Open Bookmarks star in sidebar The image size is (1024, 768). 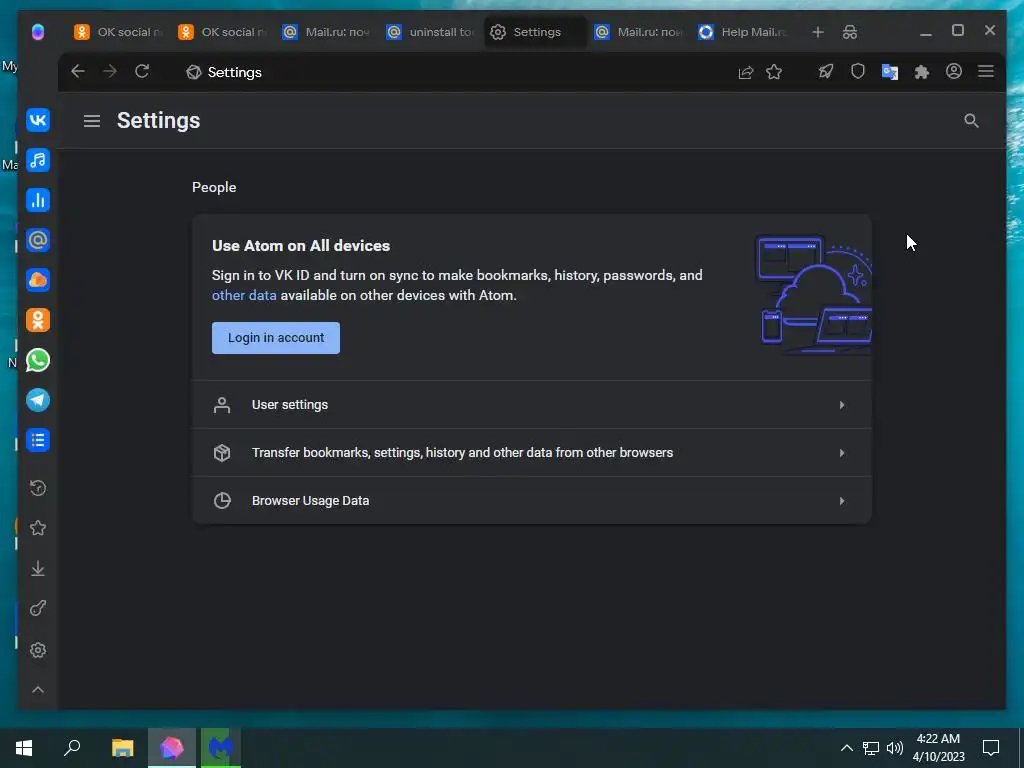[x=38, y=528]
